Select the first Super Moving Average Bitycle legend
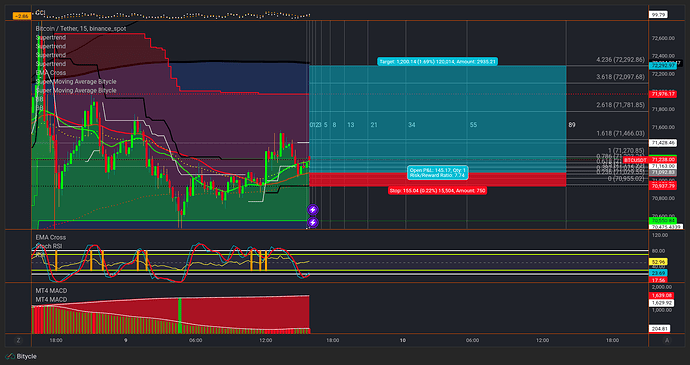Viewport: 690px width, 365px height. (76, 81)
